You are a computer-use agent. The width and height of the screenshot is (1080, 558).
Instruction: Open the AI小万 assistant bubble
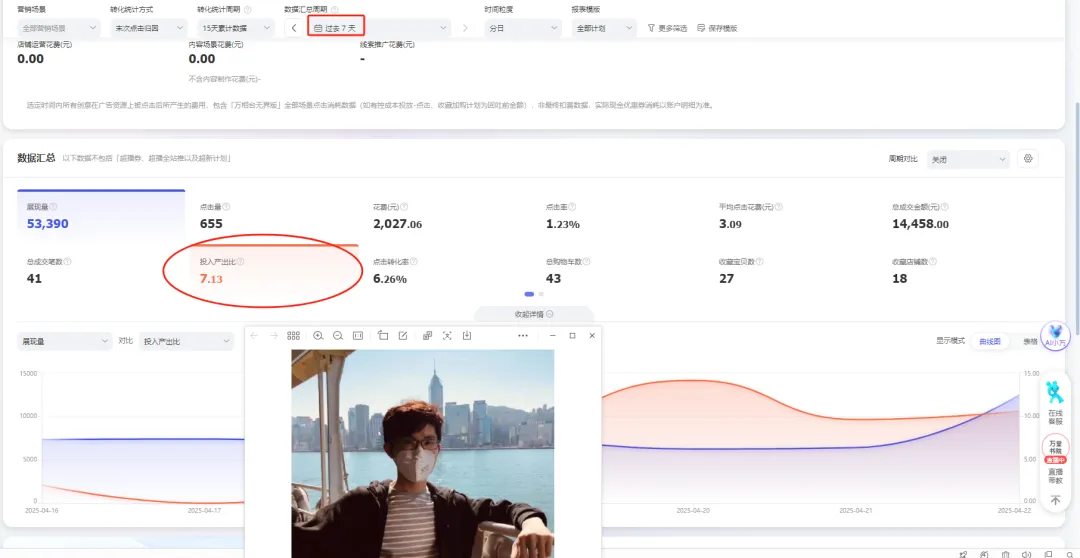point(1055,337)
